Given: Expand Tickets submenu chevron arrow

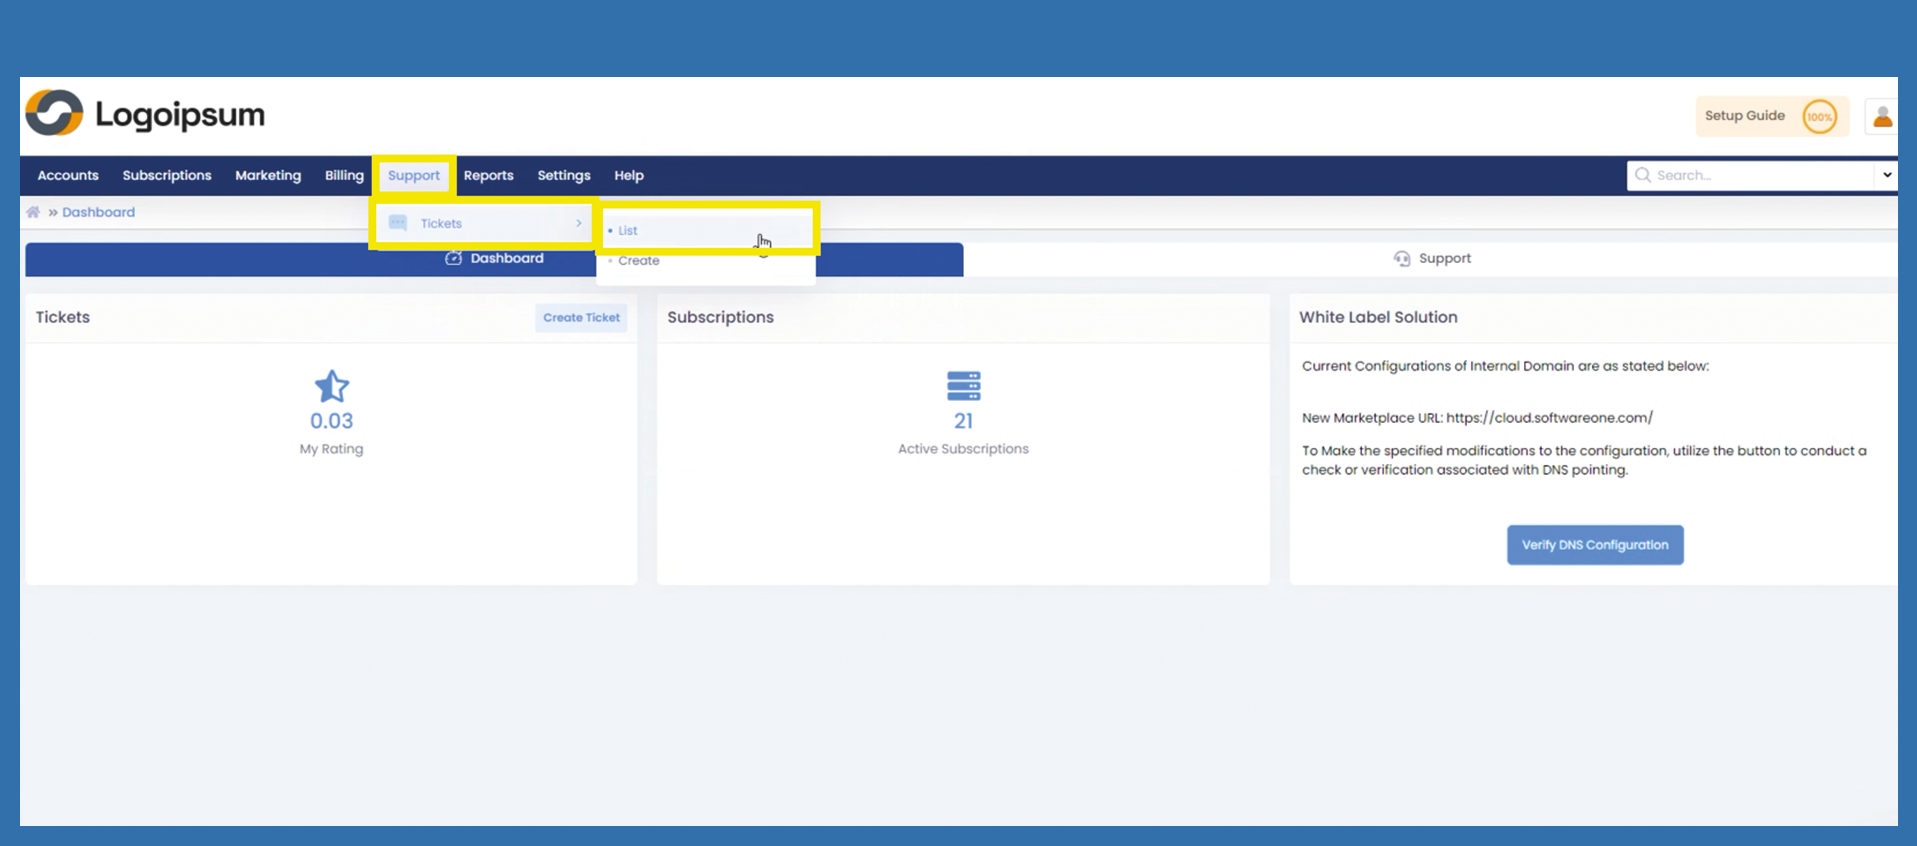Looking at the screenshot, I should pos(578,223).
